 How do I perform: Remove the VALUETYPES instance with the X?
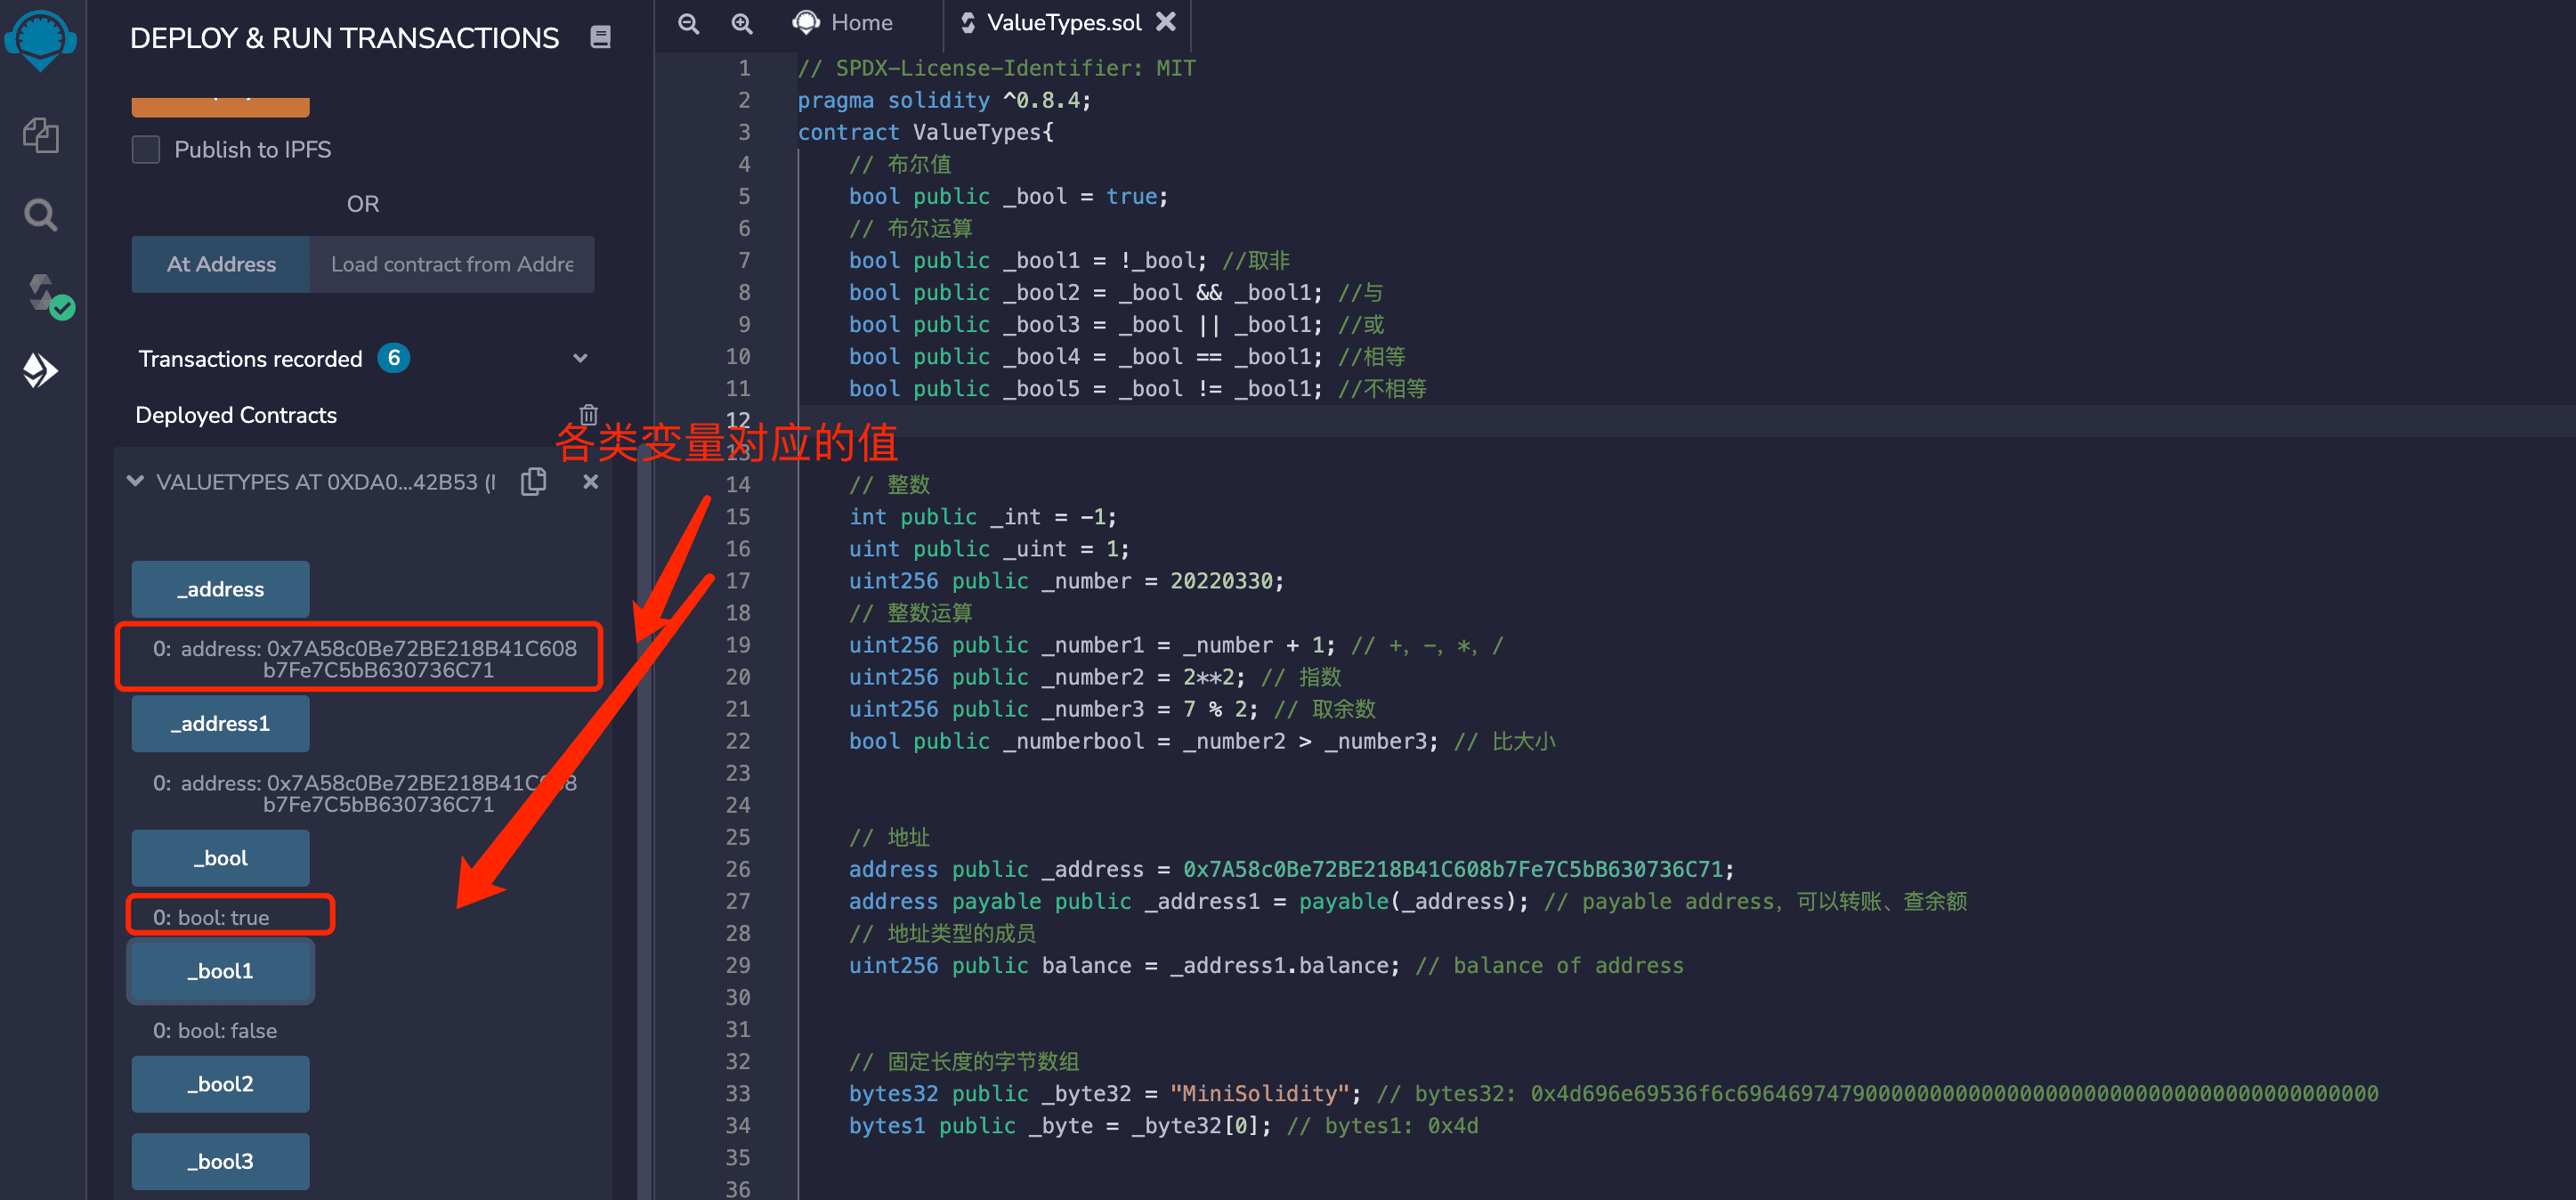(x=590, y=481)
